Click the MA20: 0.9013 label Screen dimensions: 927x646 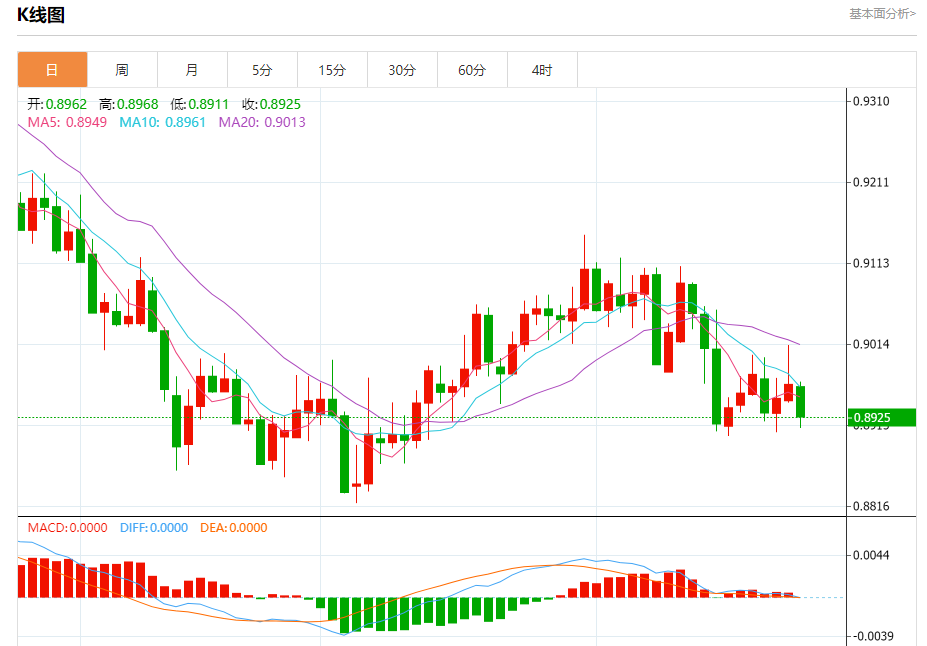click(262, 122)
